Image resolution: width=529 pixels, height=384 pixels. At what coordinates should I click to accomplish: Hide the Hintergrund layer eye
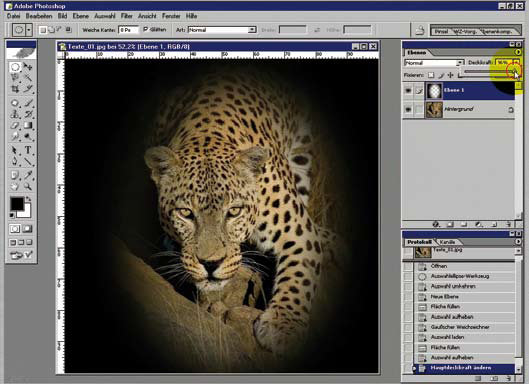coord(408,110)
